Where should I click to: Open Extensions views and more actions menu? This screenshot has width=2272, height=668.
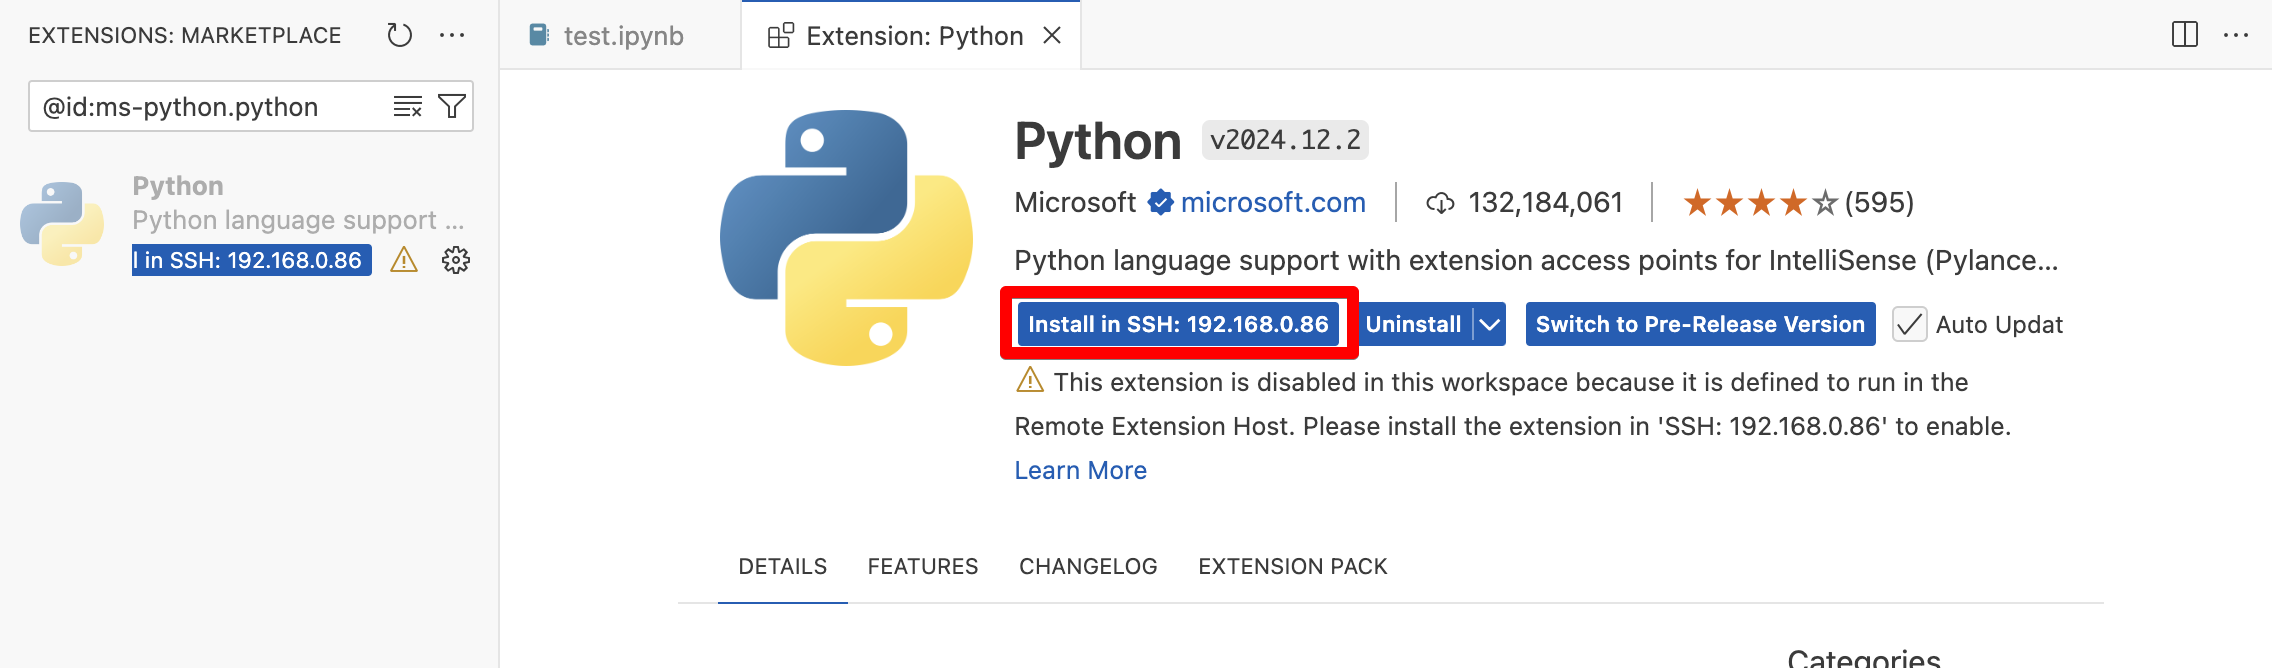[x=452, y=35]
